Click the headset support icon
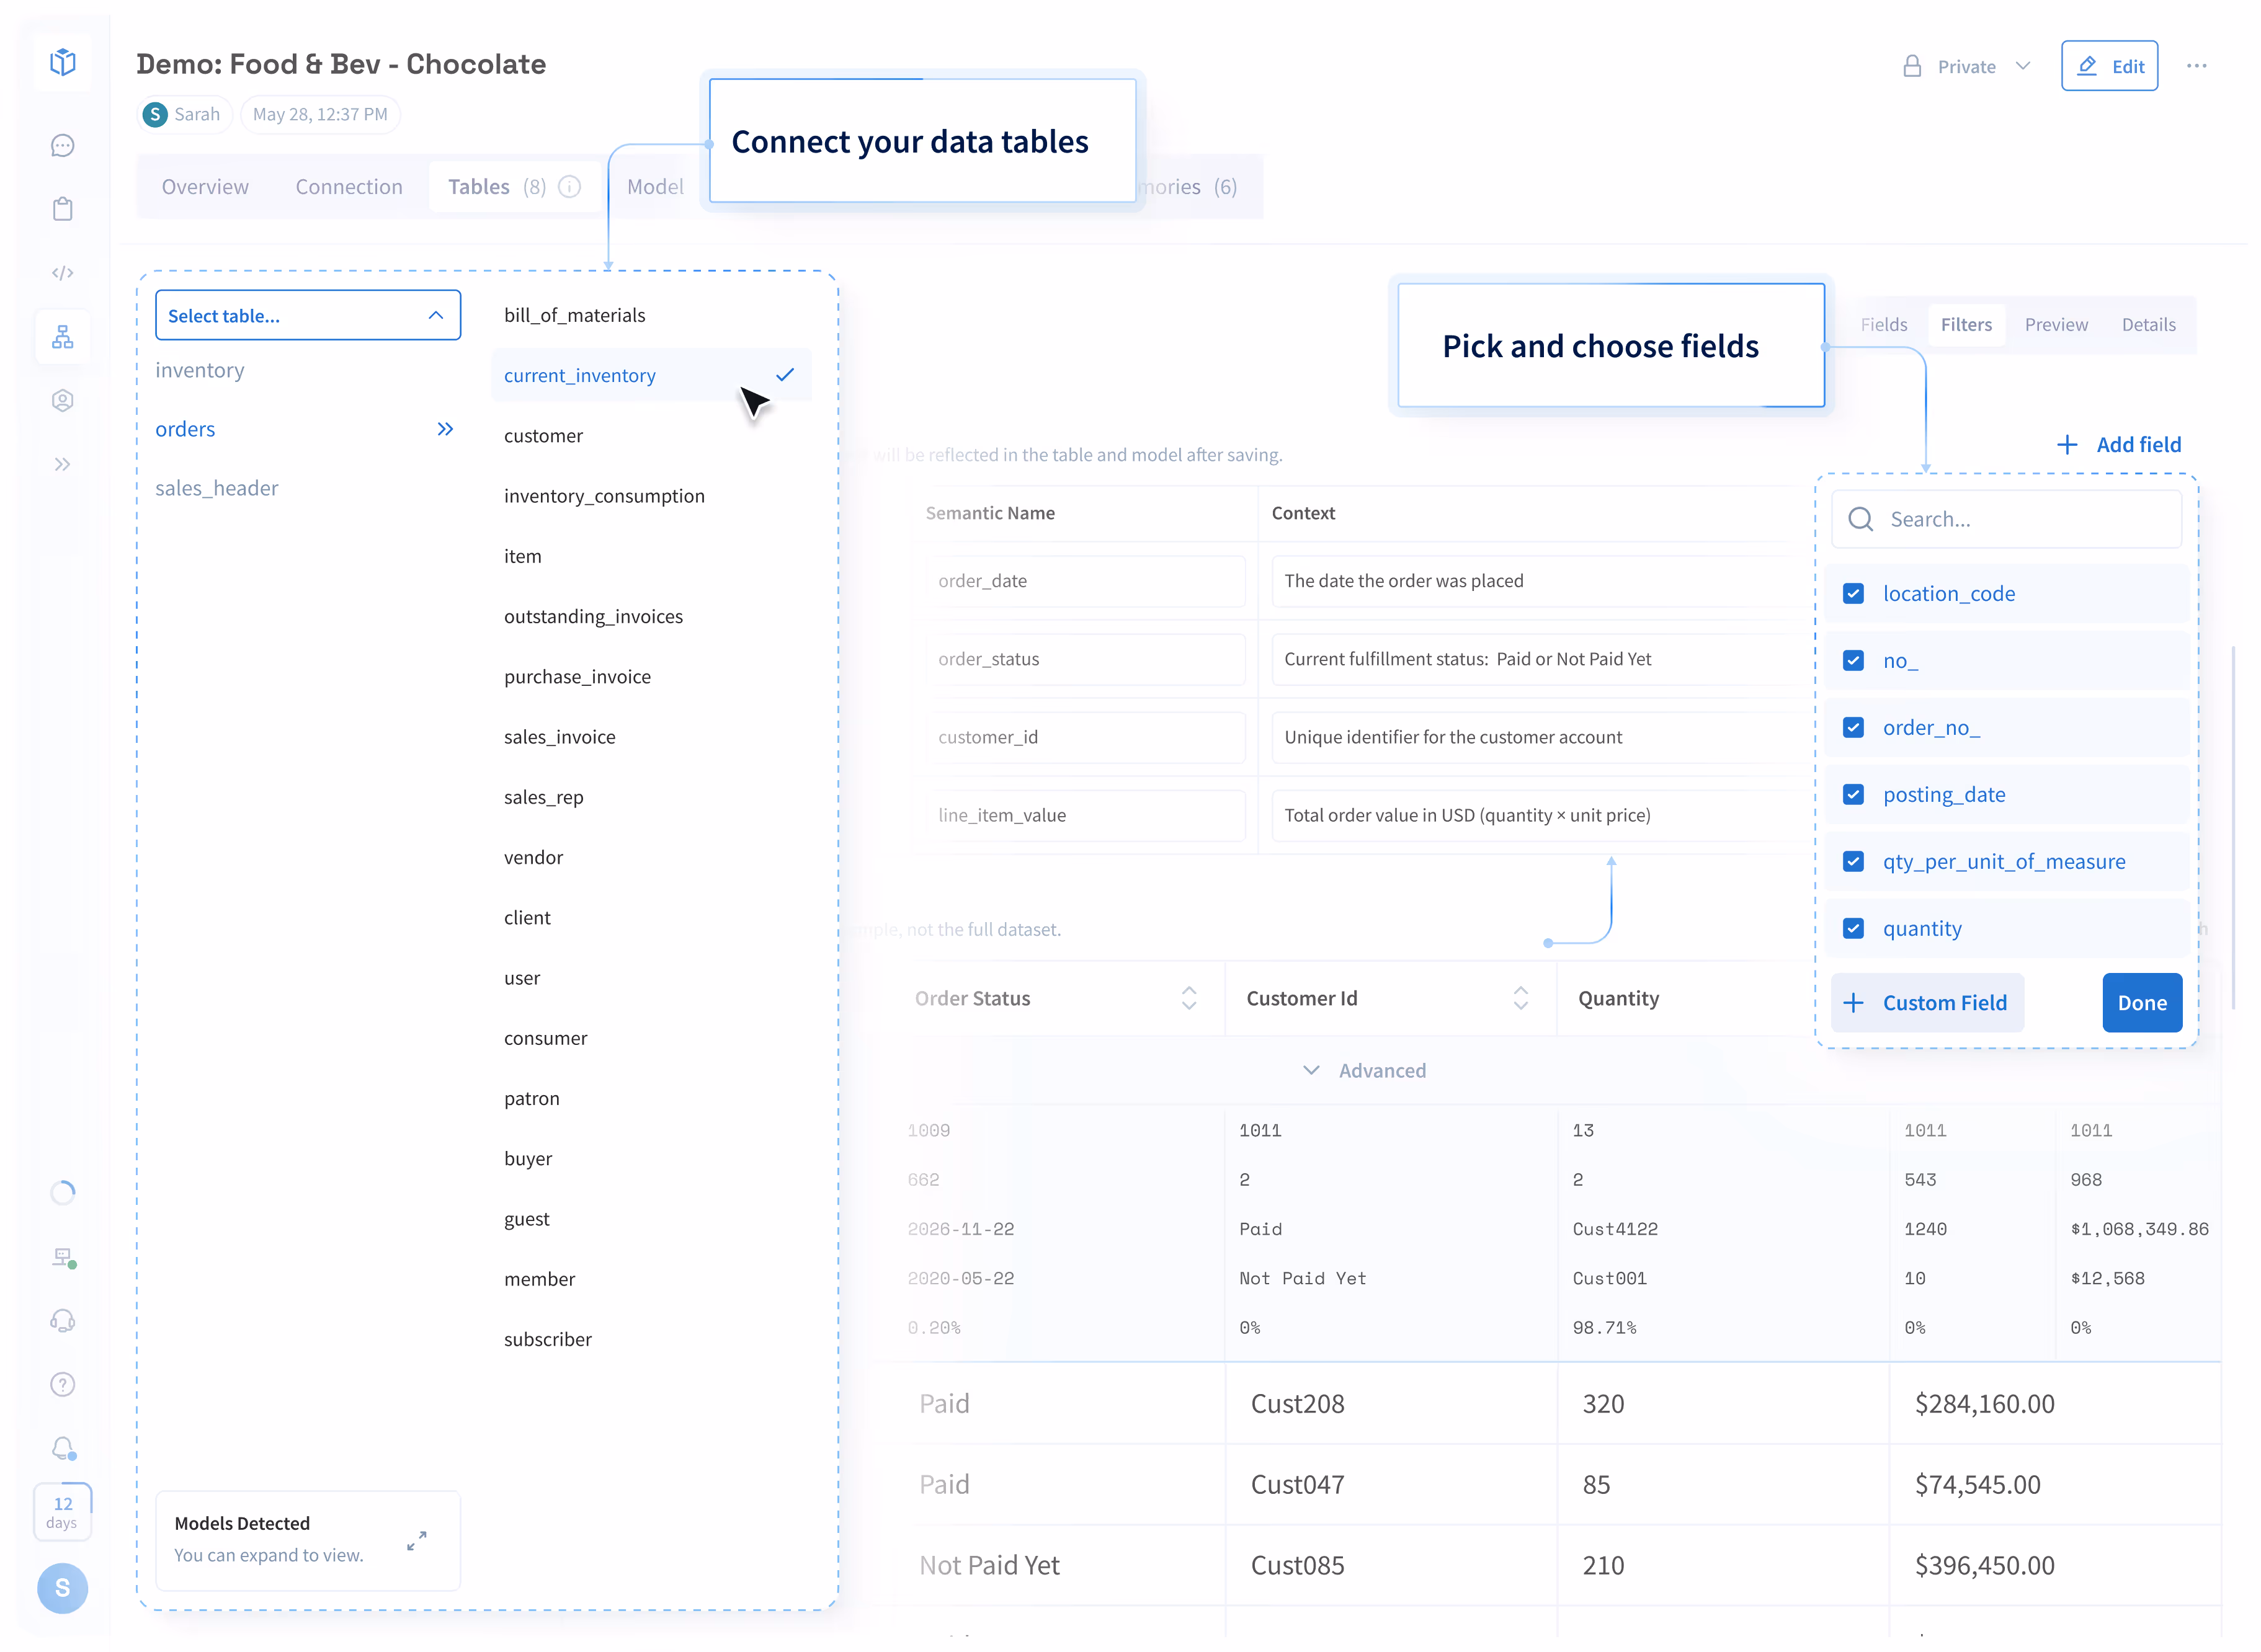Screen dimensions: 2261x1652 coord(62,1321)
